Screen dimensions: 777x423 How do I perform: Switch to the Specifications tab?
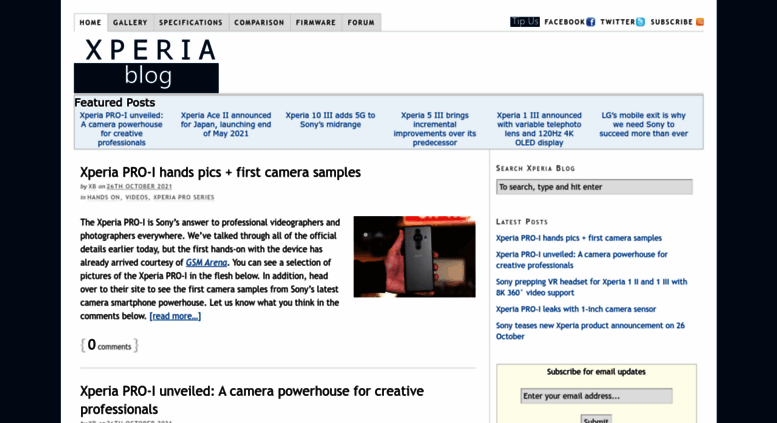(191, 22)
